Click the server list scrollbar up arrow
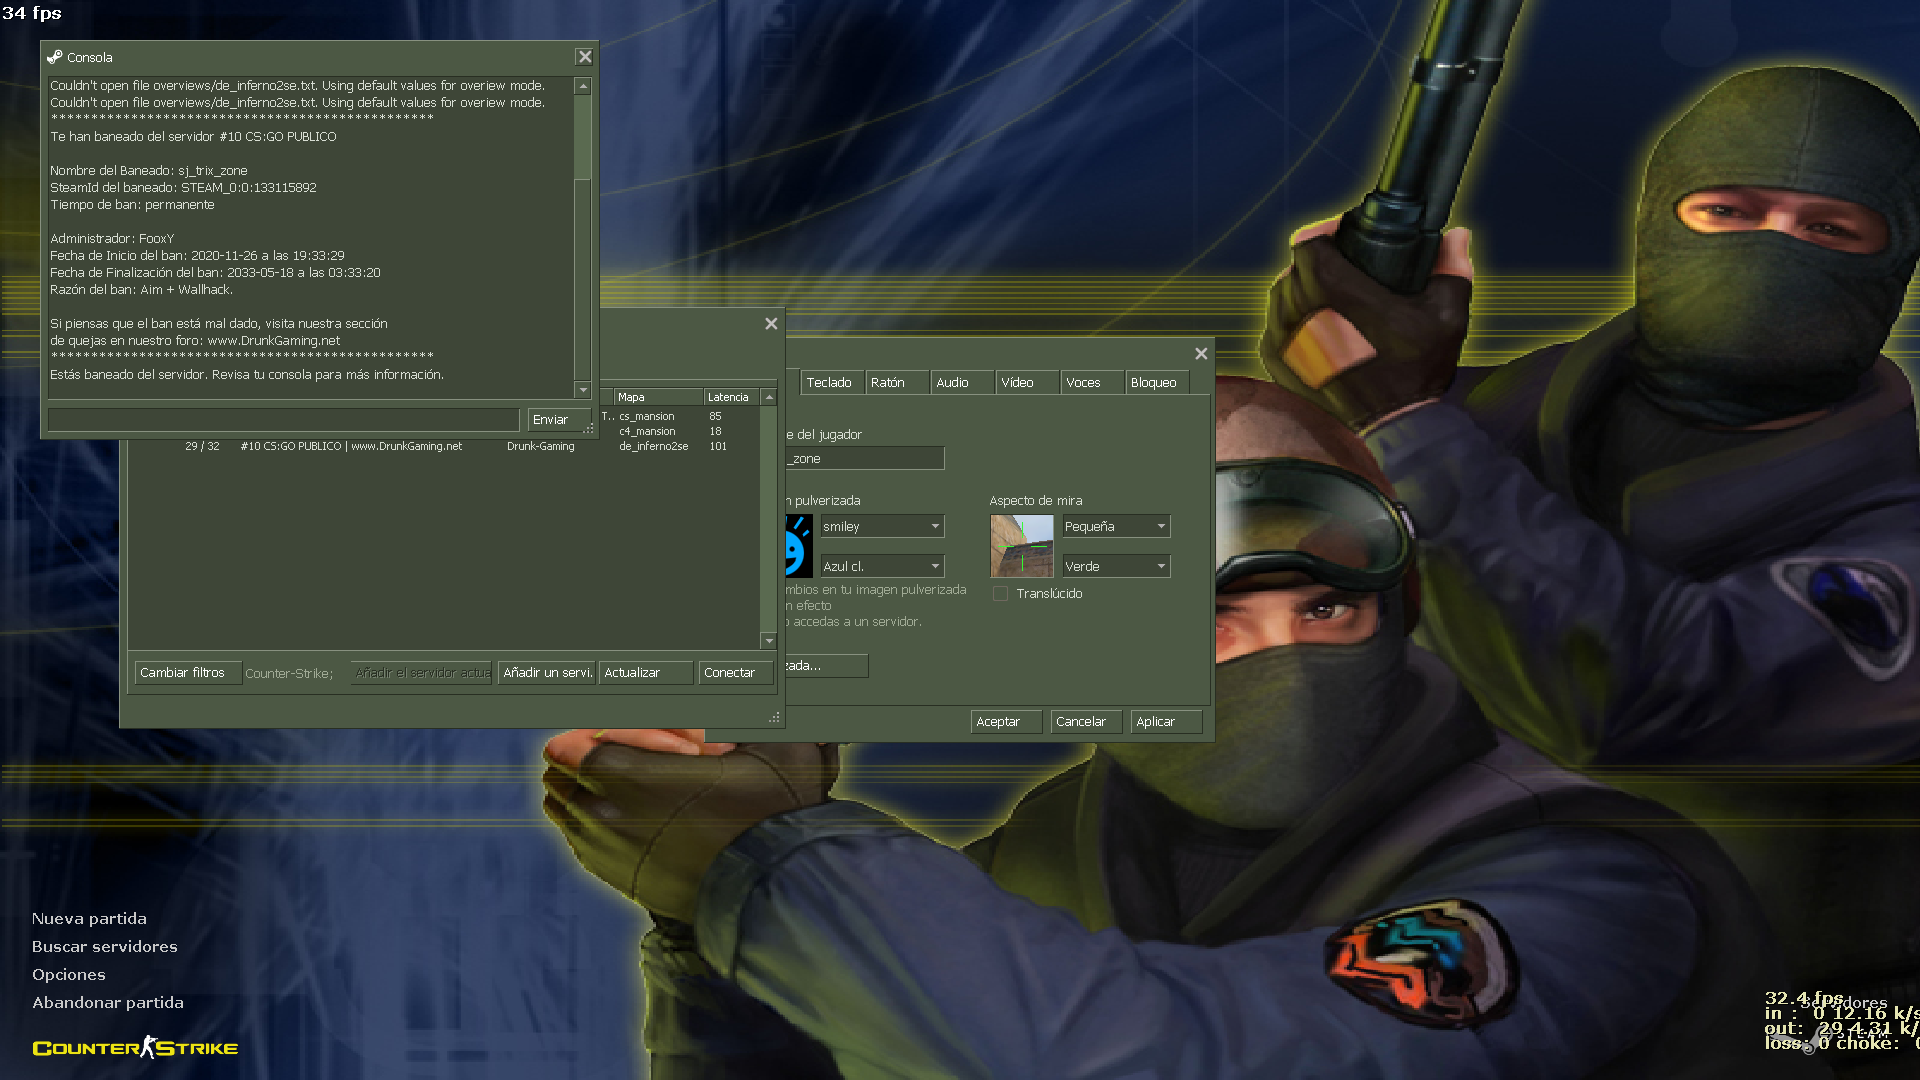The height and width of the screenshot is (1080, 1920). point(769,398)
